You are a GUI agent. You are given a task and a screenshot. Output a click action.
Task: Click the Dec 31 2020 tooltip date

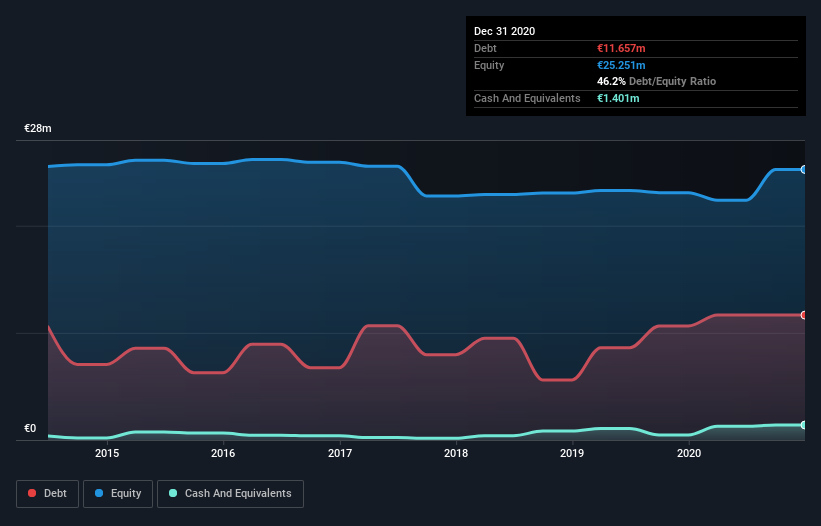pyautogui.click(x=504, y=31)
